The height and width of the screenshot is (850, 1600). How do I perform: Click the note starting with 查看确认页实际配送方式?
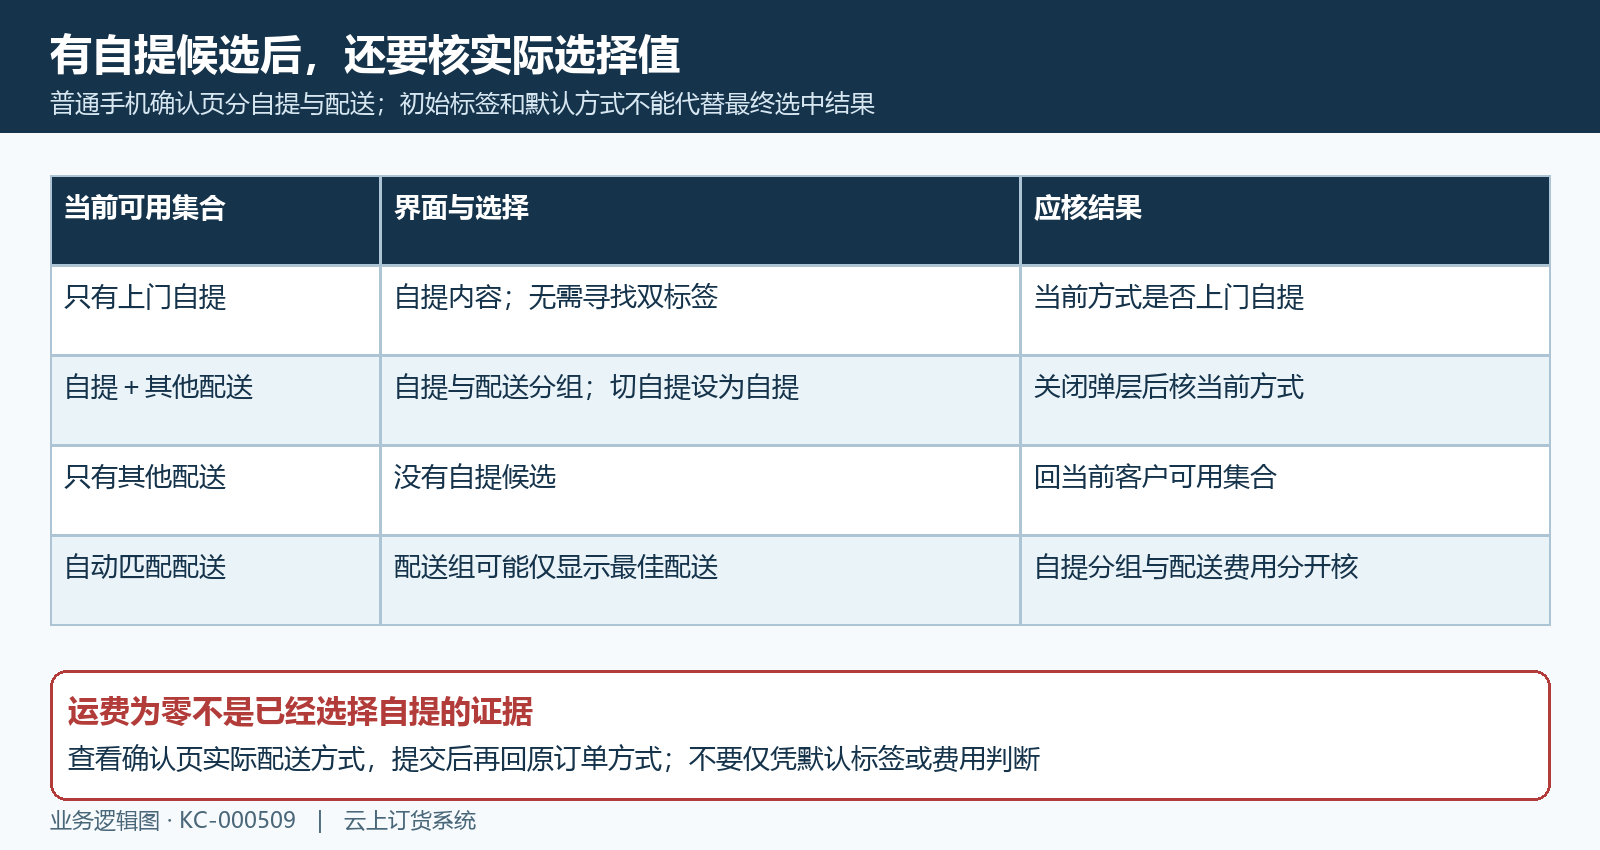tap(554, 759)
